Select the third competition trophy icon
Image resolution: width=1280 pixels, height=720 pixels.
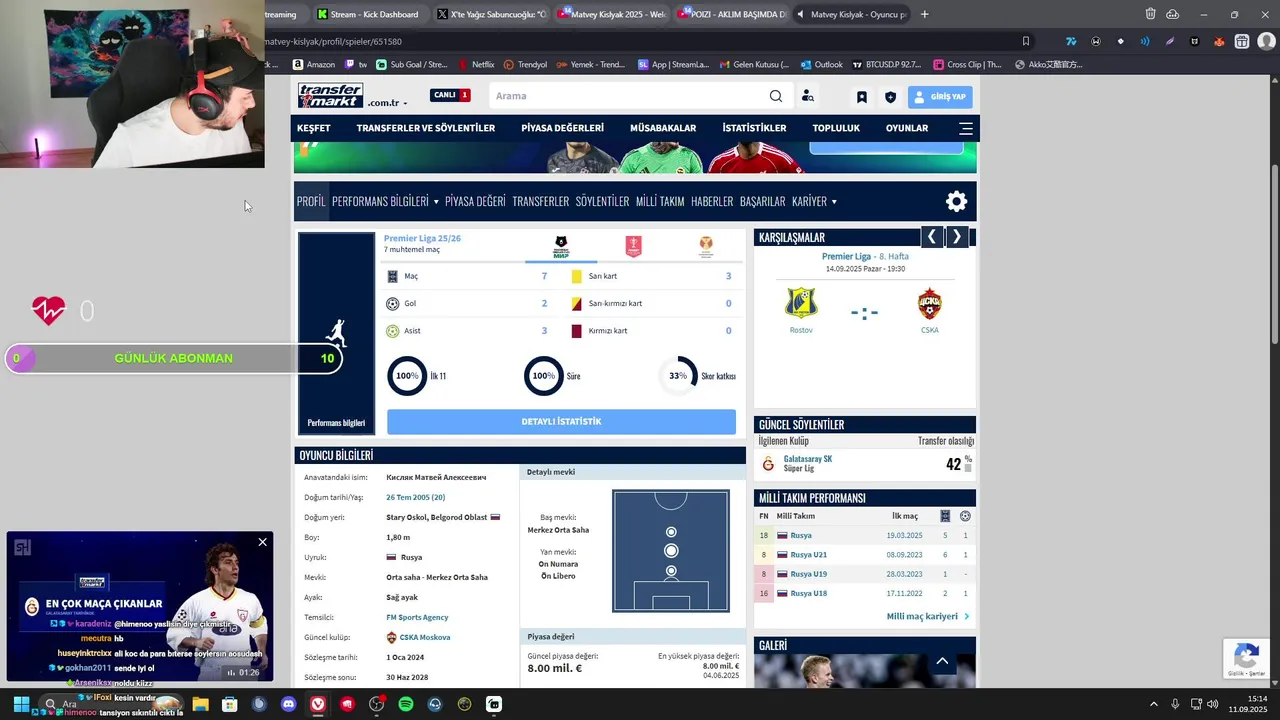706,246
